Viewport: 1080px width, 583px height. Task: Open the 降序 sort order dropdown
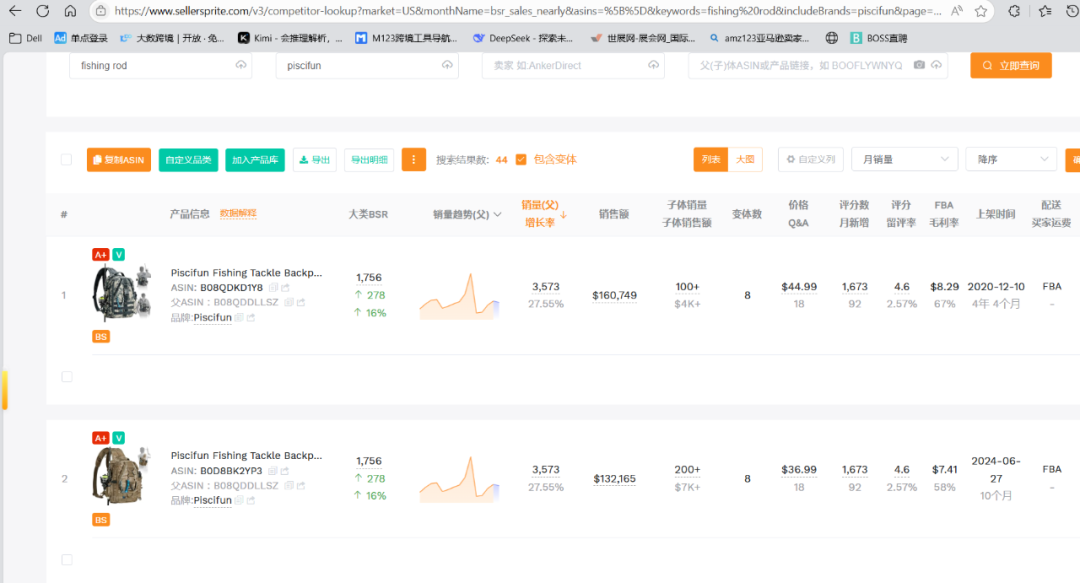click(x=1010, y=160)
